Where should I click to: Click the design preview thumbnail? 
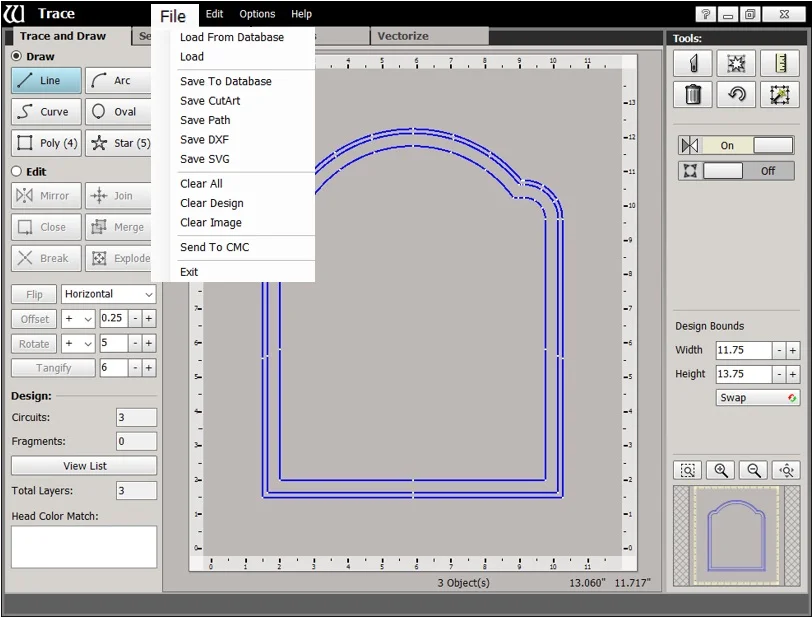(736, 536)
